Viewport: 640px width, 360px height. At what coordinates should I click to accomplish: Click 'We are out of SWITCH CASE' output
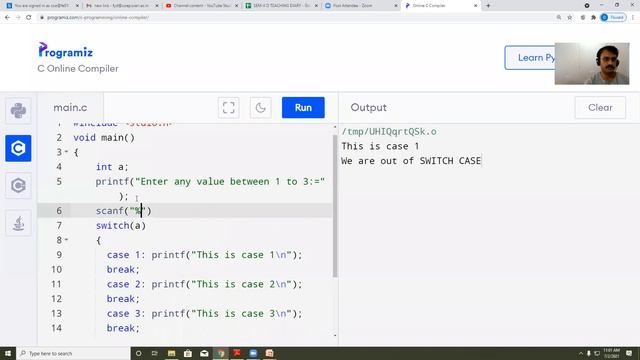tap(411, 161)
